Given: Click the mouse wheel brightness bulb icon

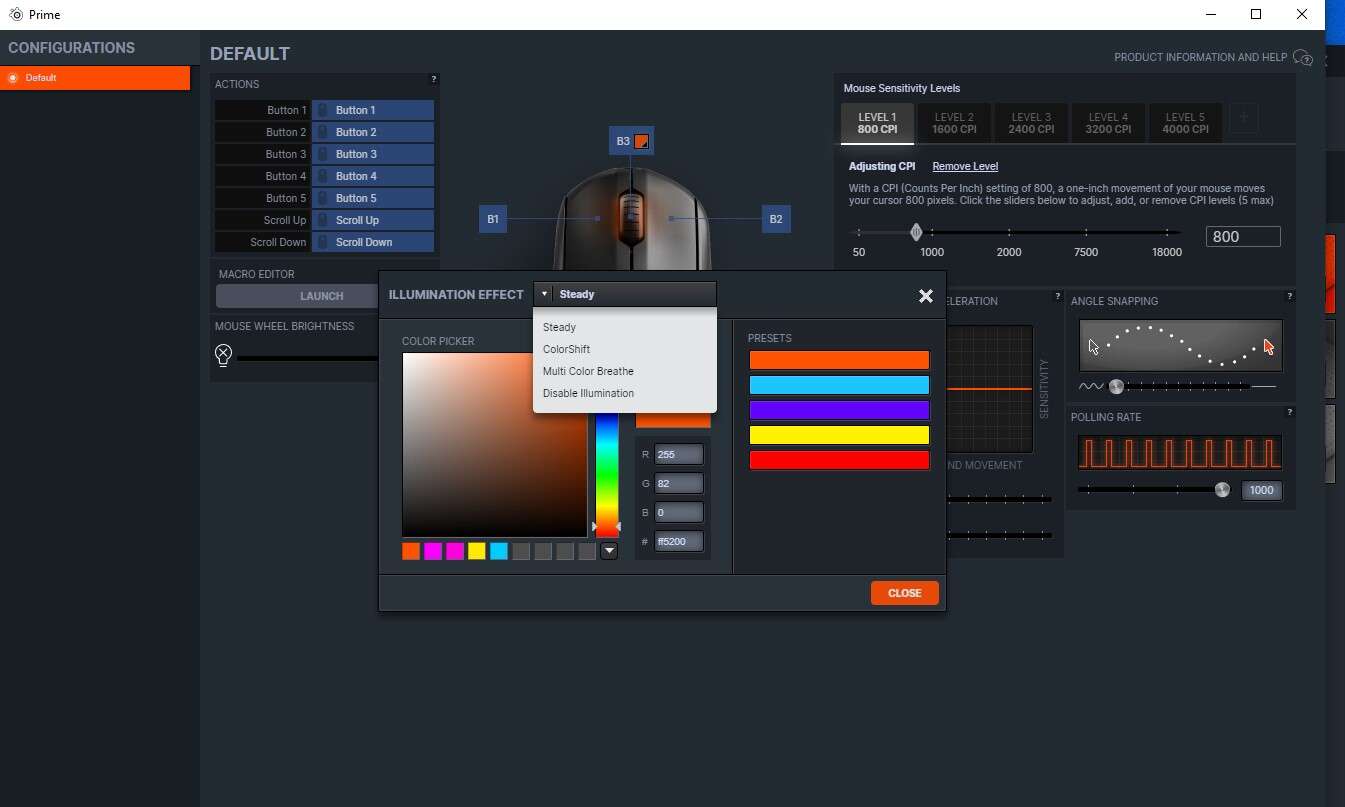Looking at the screenshot, I should coord(223,355).
